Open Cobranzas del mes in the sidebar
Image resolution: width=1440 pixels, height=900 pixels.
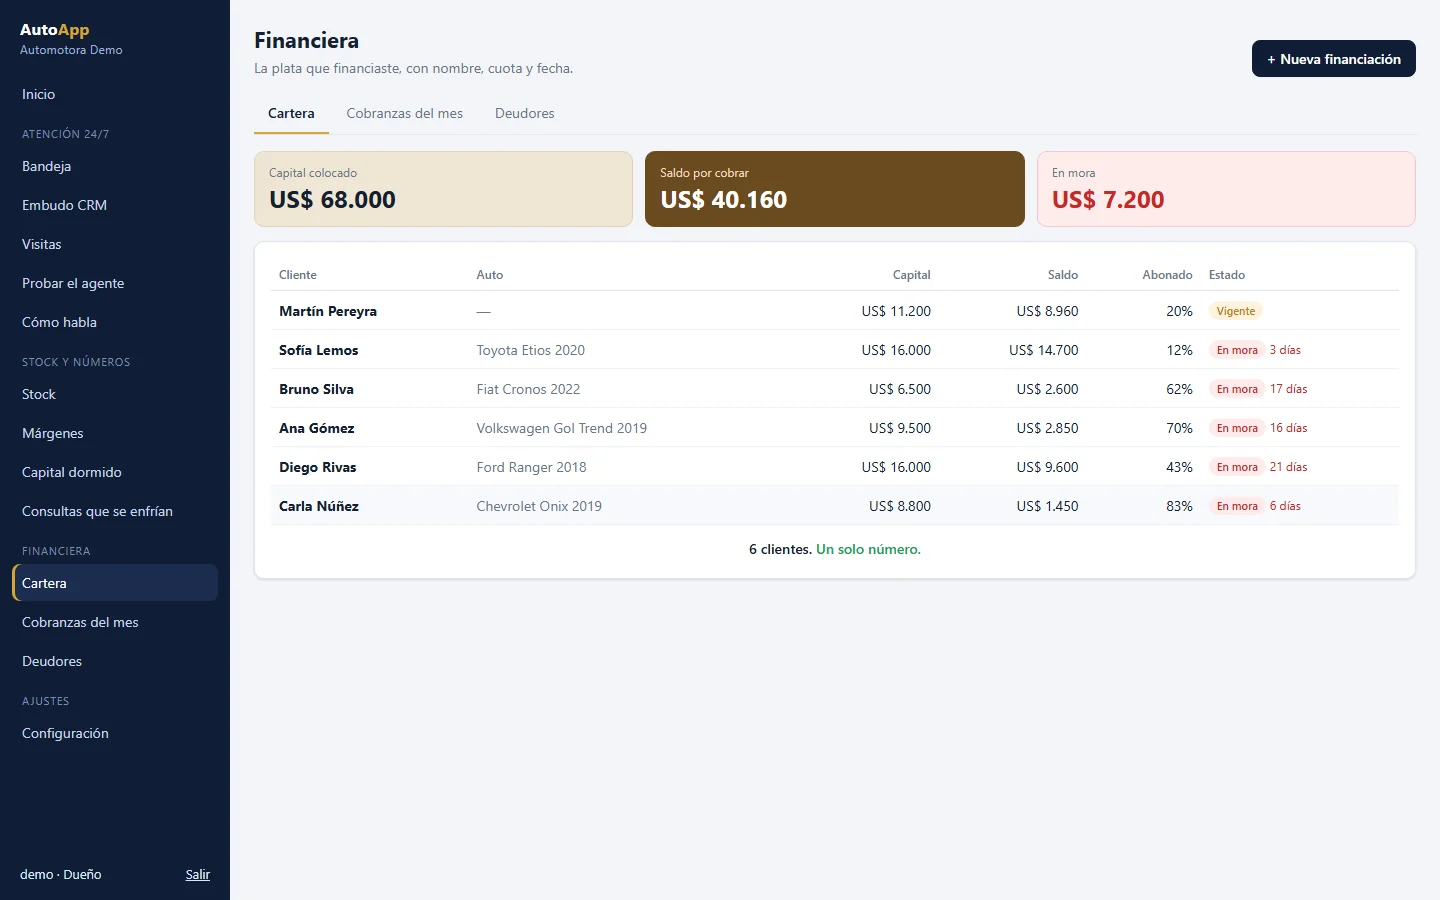pyautogui.click(x=115, y=622)
